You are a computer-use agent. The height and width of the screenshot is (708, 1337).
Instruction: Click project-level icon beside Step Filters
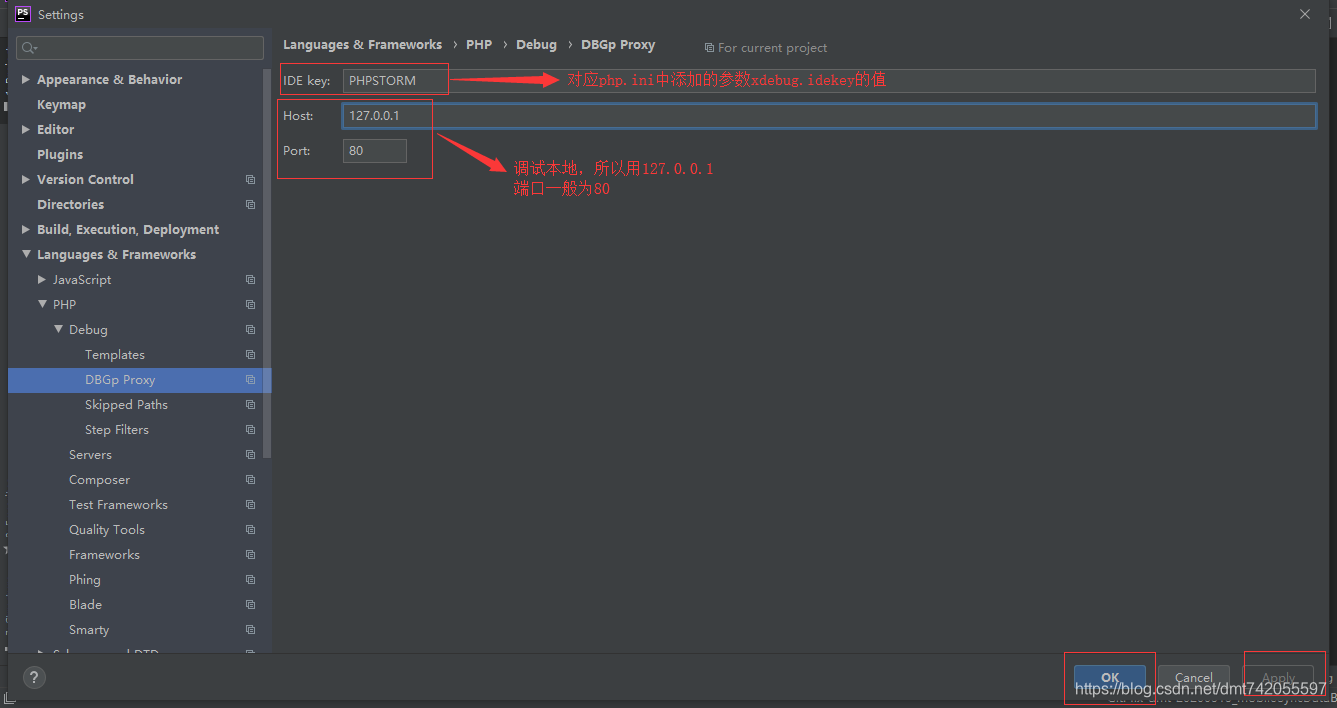pos(250,430)
